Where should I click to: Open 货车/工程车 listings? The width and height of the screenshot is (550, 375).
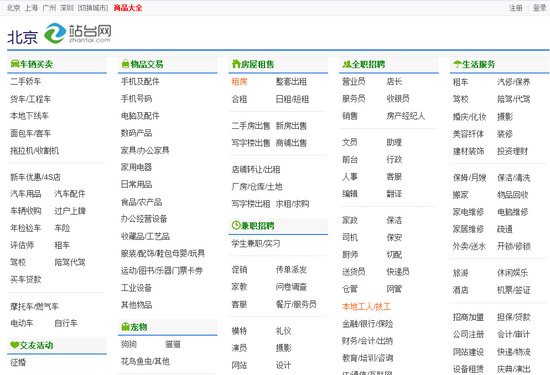[31, 99]
